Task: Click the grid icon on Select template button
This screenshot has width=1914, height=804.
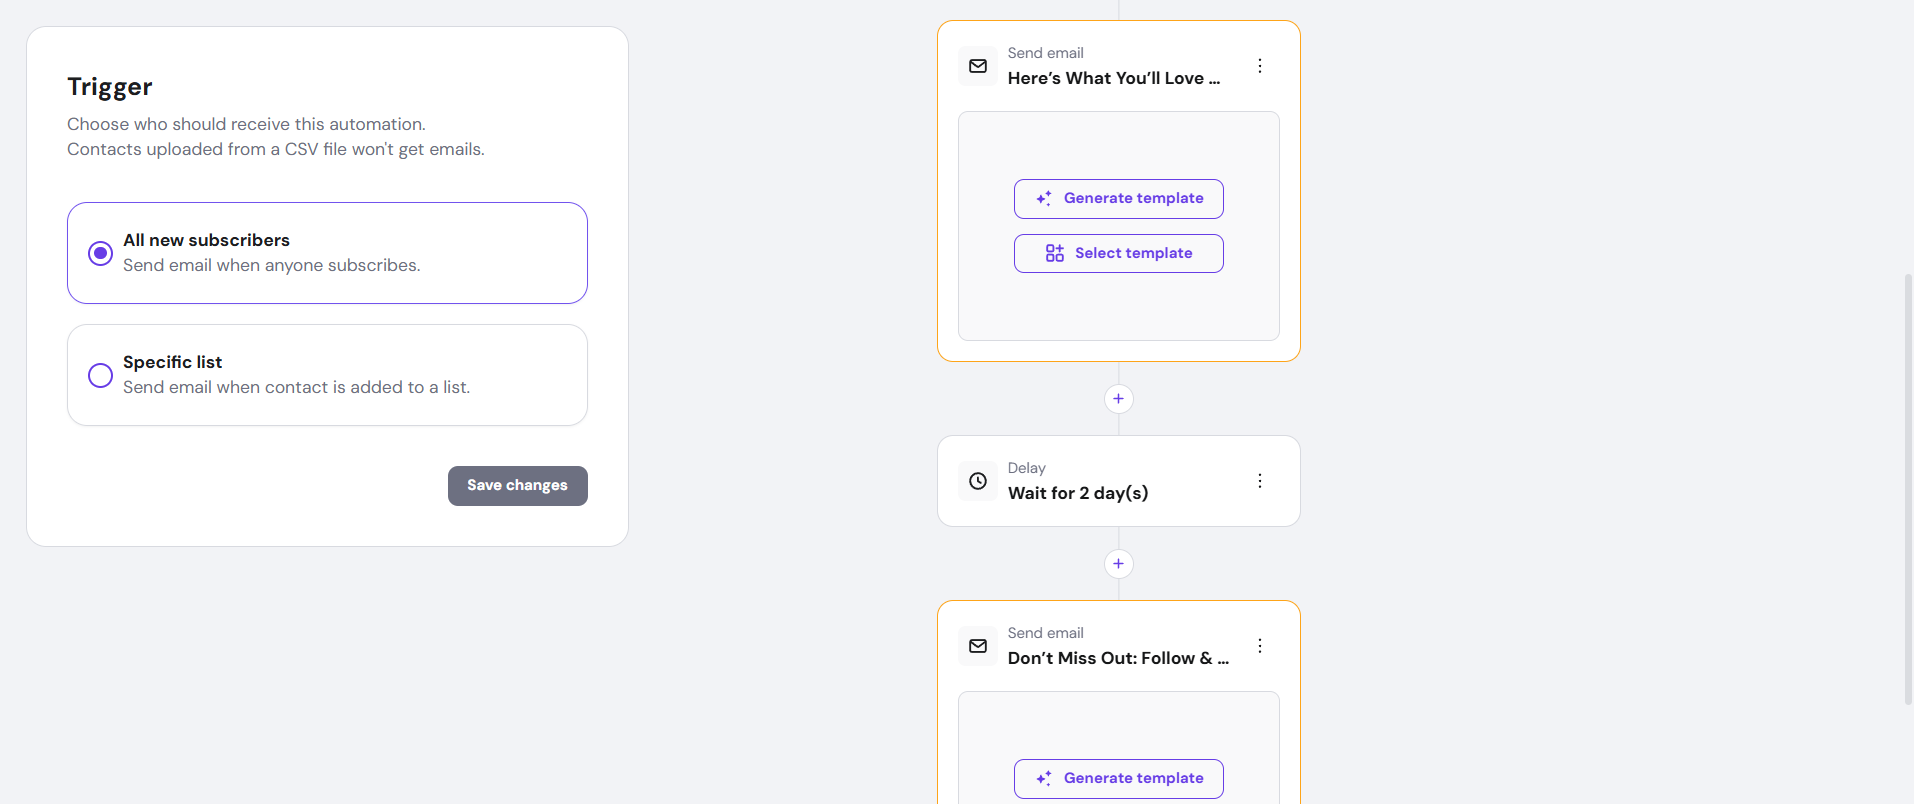Action: [1055, 253]
